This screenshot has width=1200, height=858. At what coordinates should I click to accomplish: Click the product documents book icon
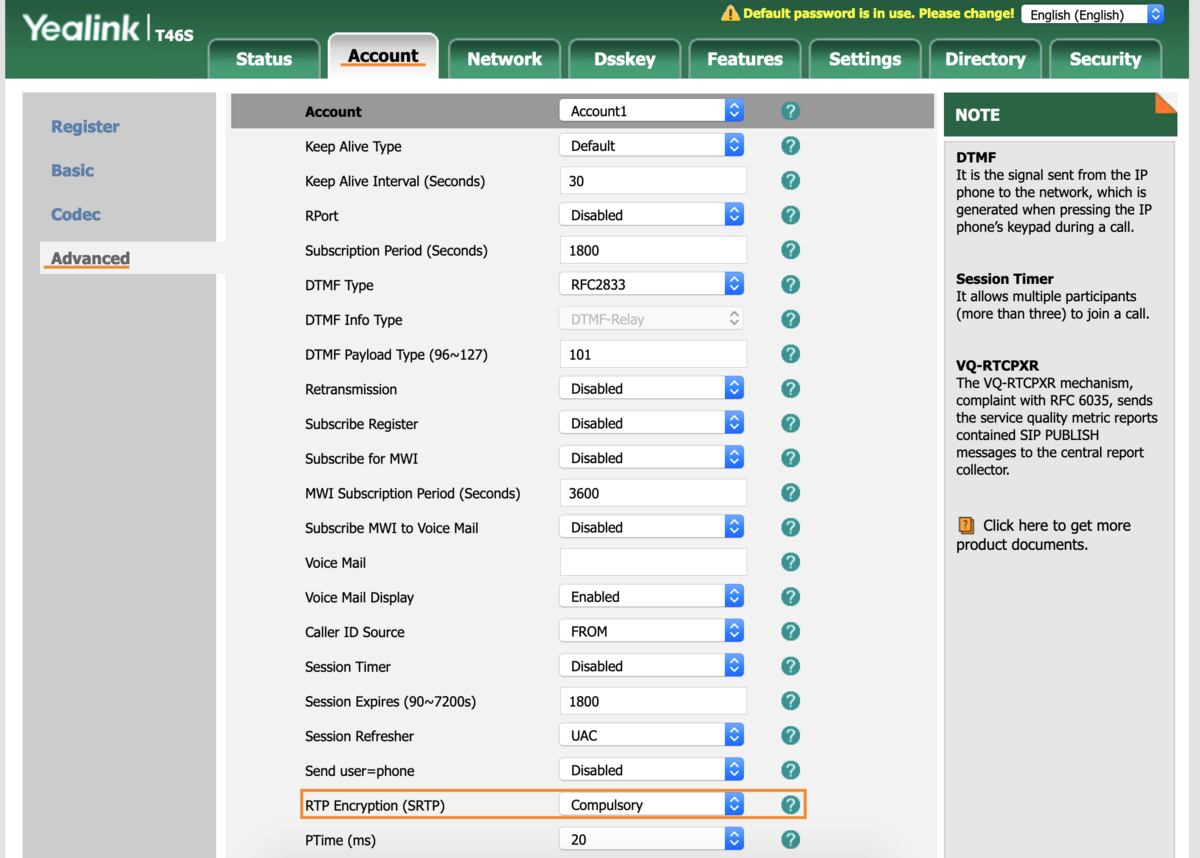(966, 525)
